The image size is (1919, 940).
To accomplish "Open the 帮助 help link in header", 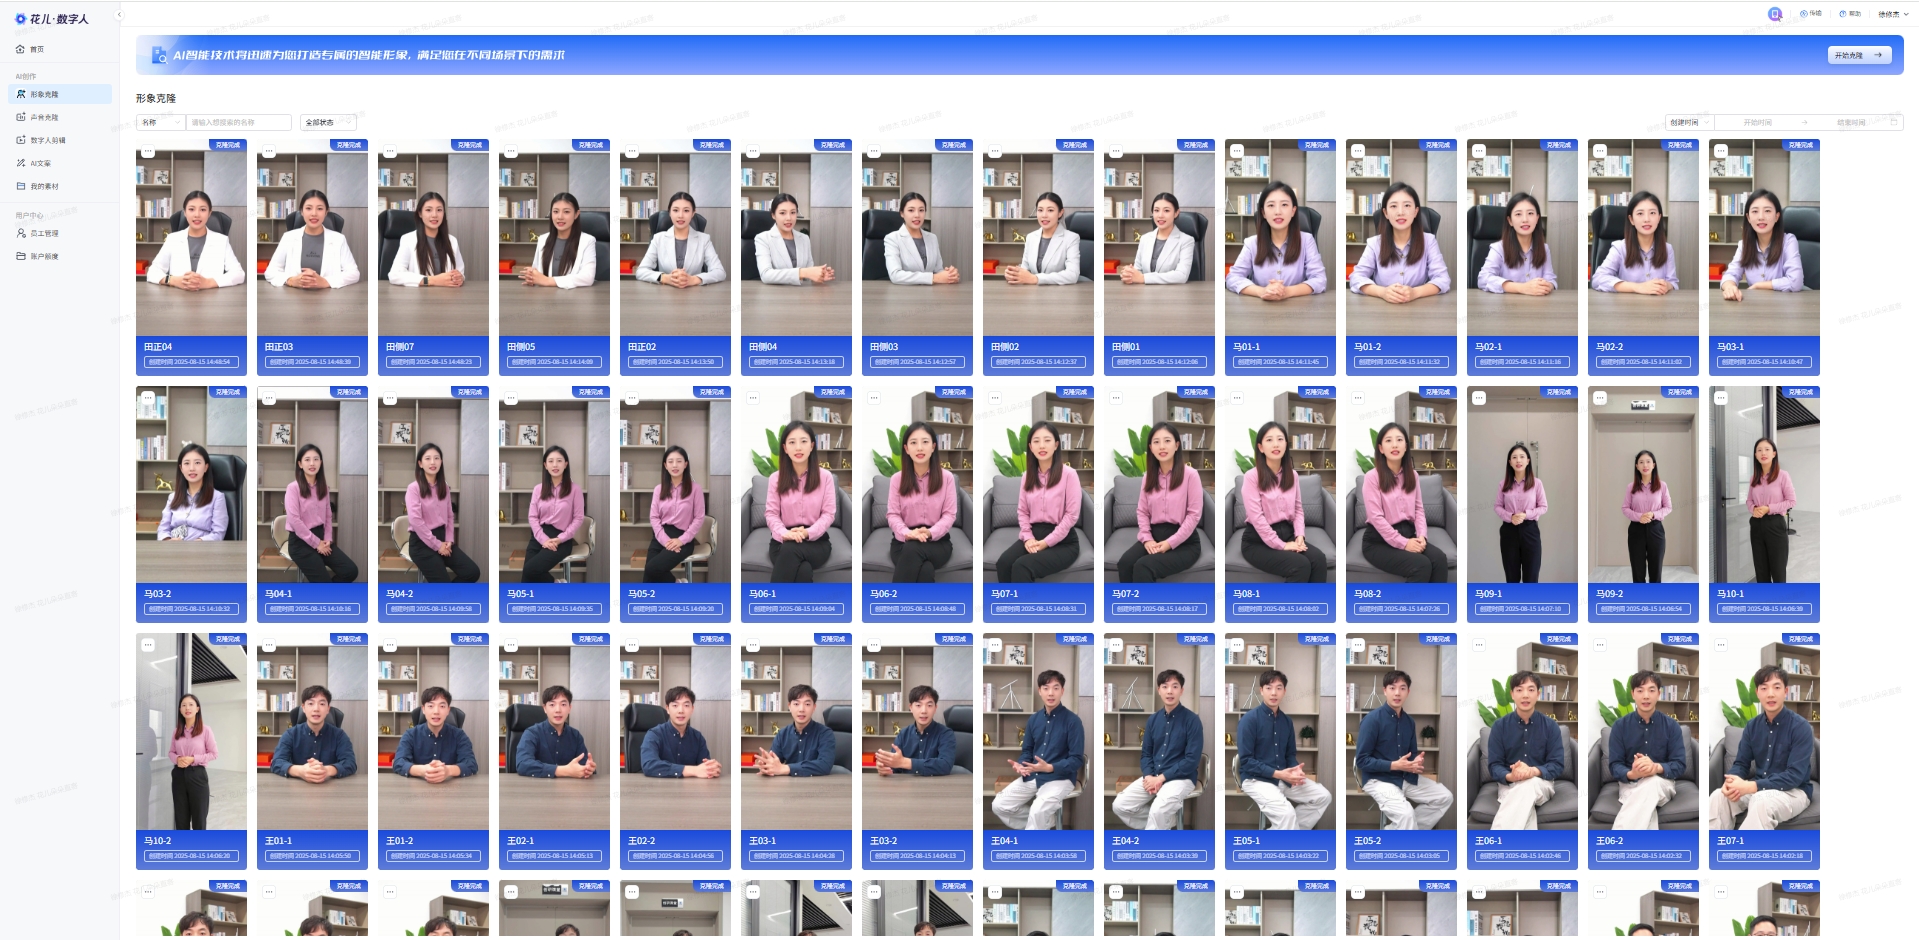I will (x=1850, y=14).
